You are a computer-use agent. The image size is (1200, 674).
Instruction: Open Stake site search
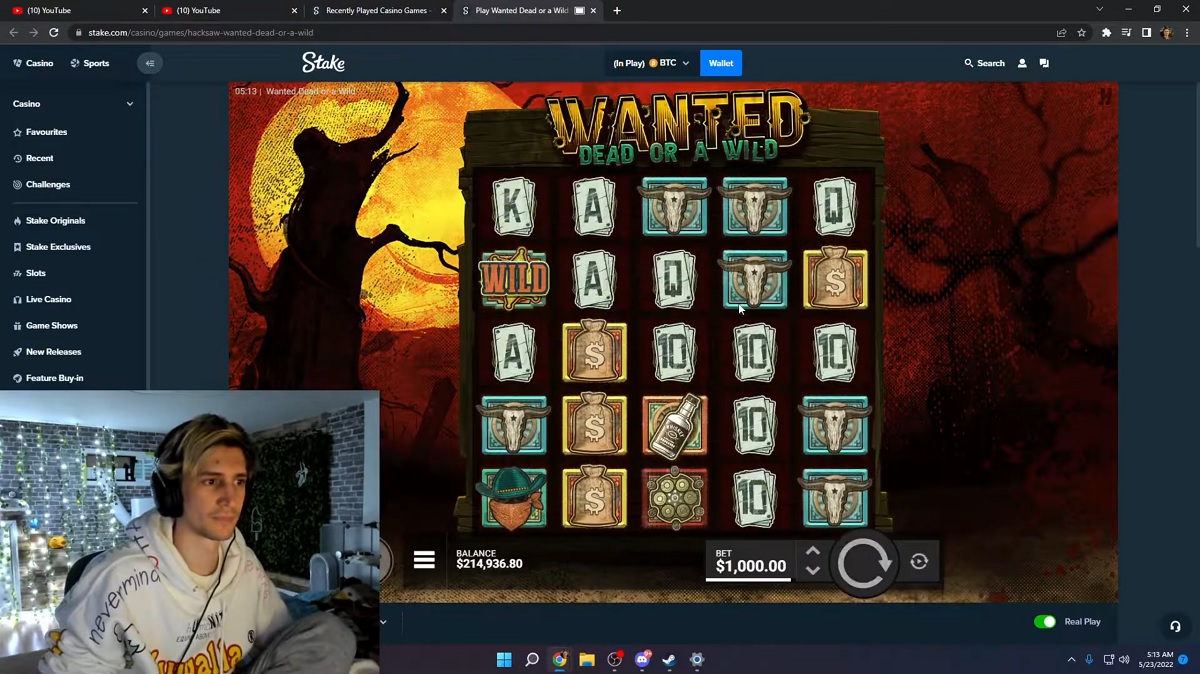pos(984,63)
